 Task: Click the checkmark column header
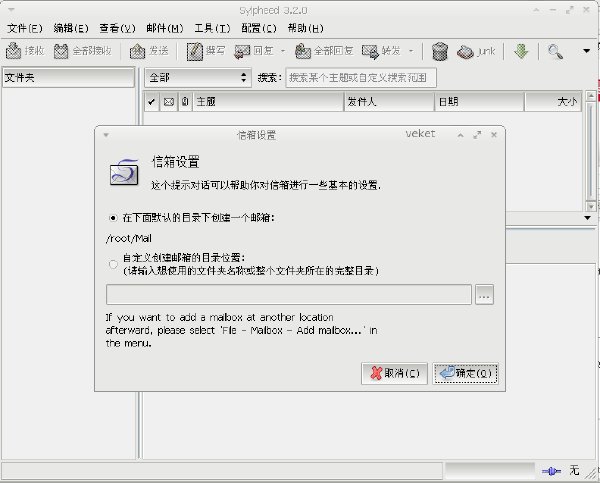152,102
